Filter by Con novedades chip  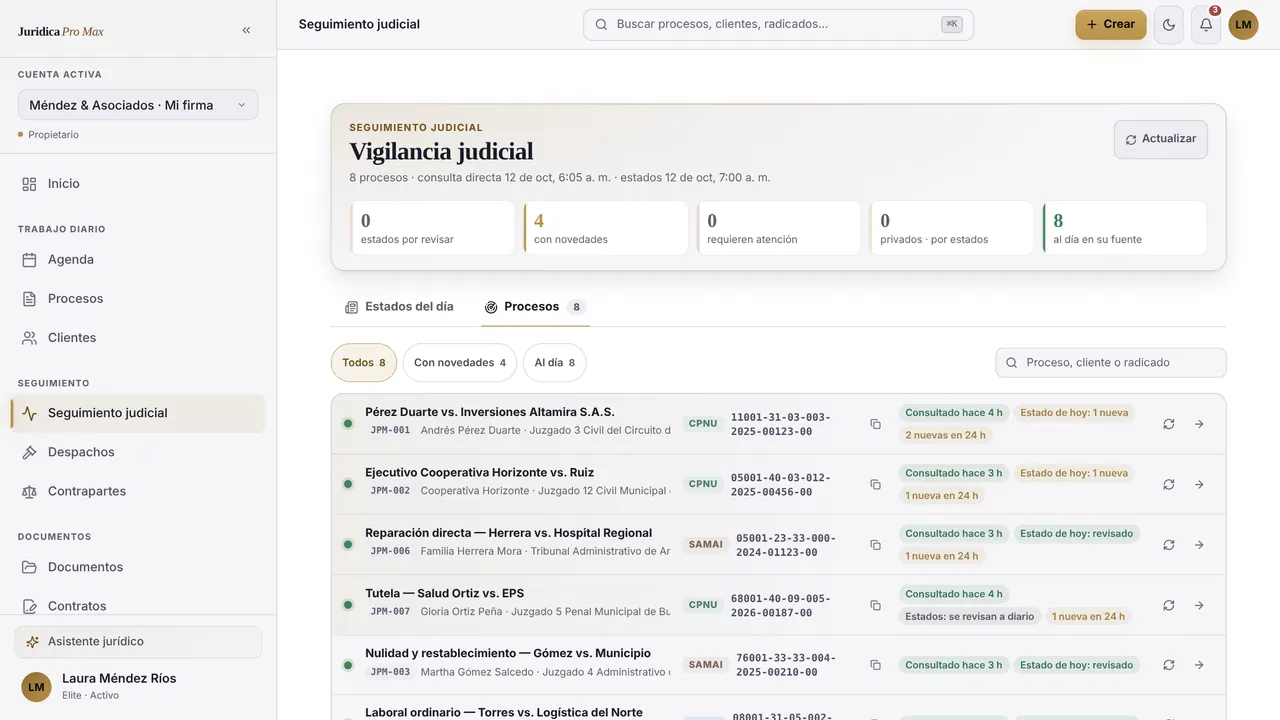460,363
